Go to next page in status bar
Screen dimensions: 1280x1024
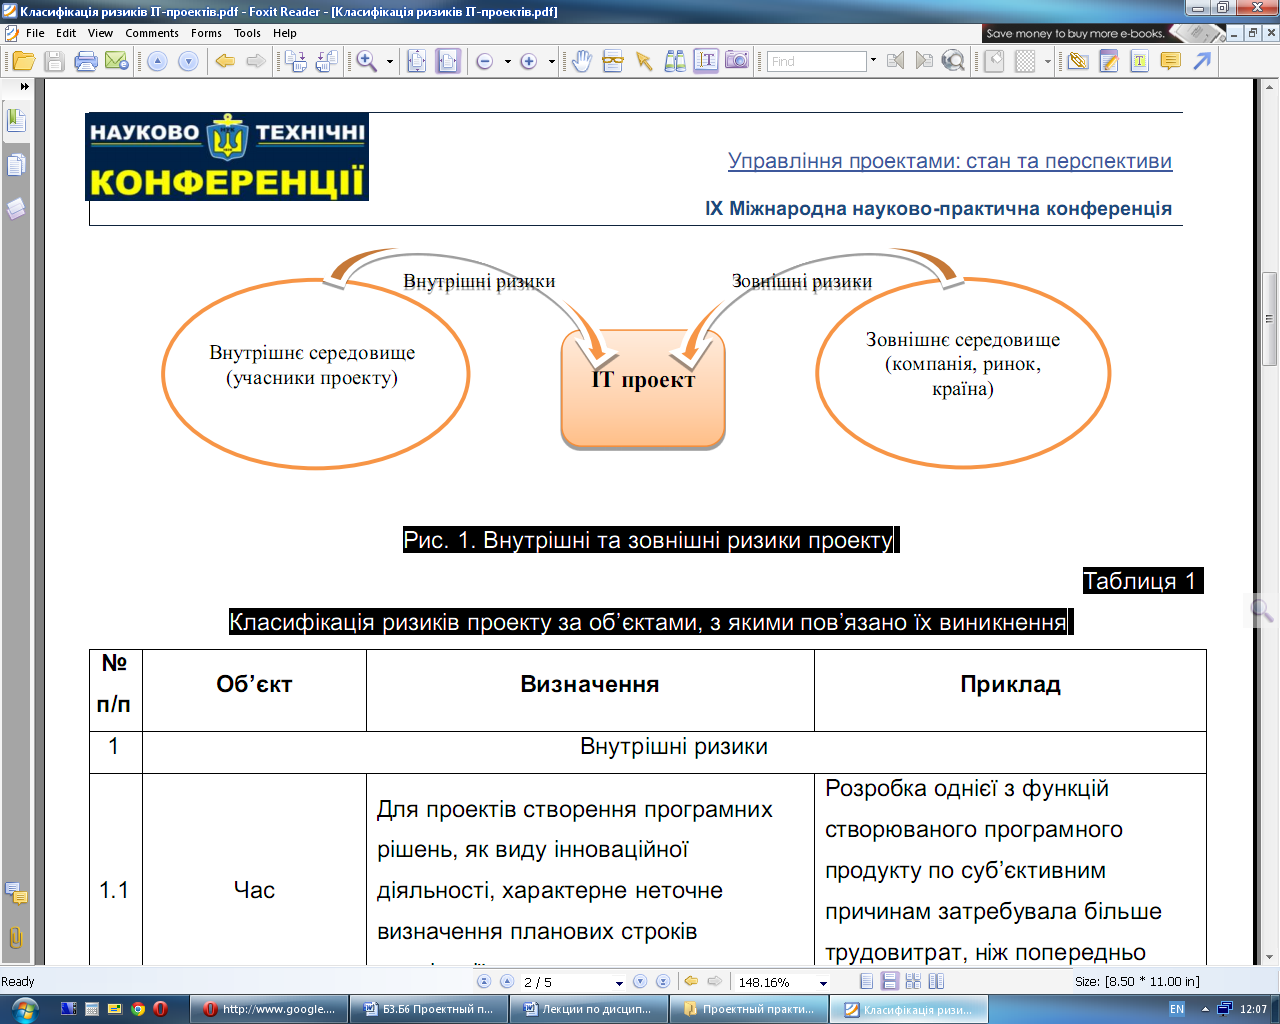click(640, 982)
